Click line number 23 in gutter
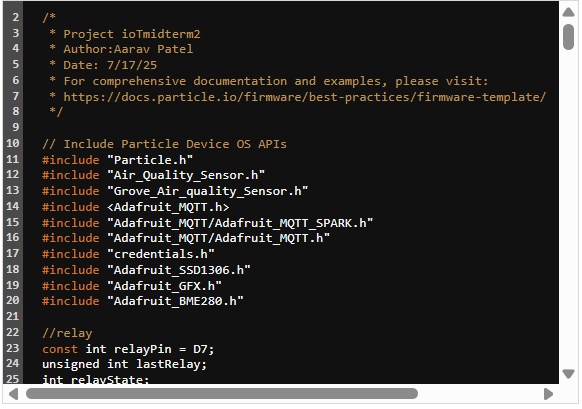The height and width of the screenshot is (409, 582). pos(13,348)
